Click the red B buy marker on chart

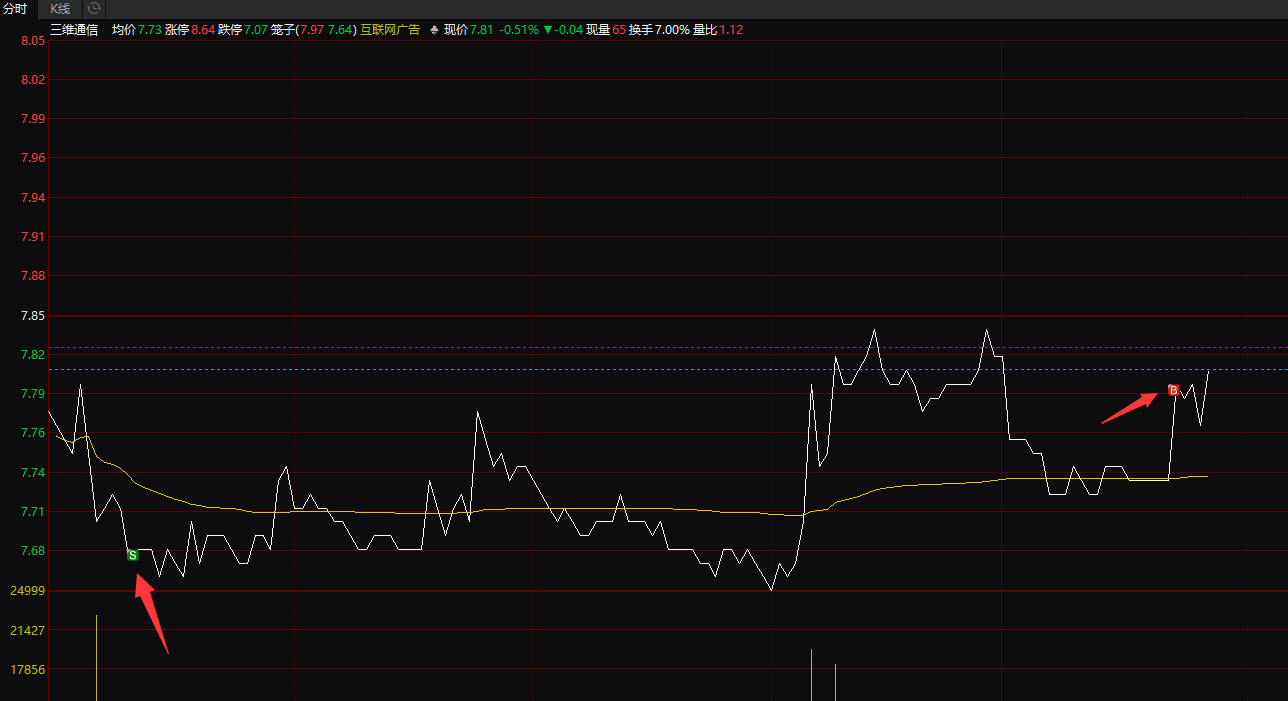1173,390
